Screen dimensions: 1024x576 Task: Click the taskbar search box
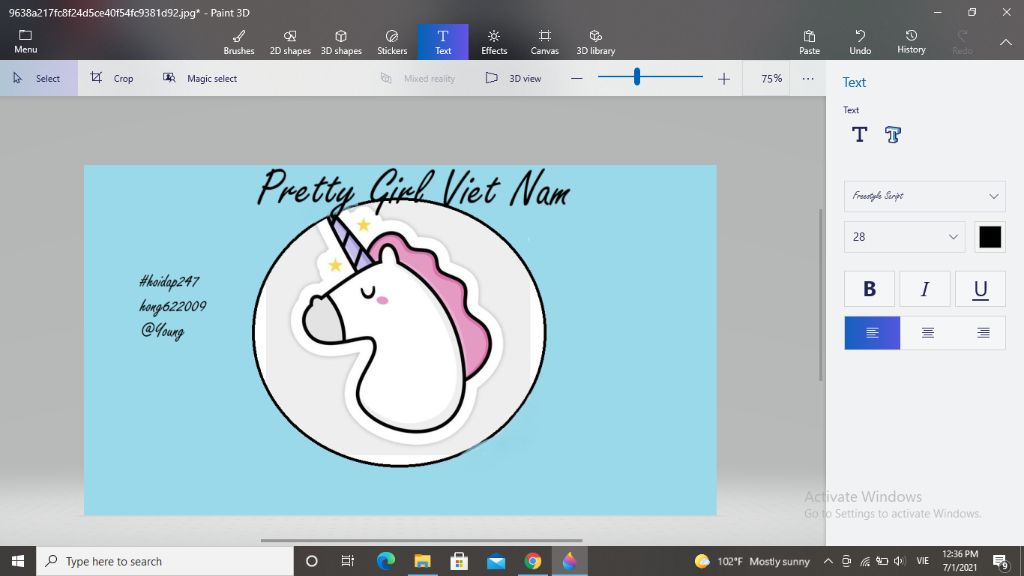(x=165, y=561)
